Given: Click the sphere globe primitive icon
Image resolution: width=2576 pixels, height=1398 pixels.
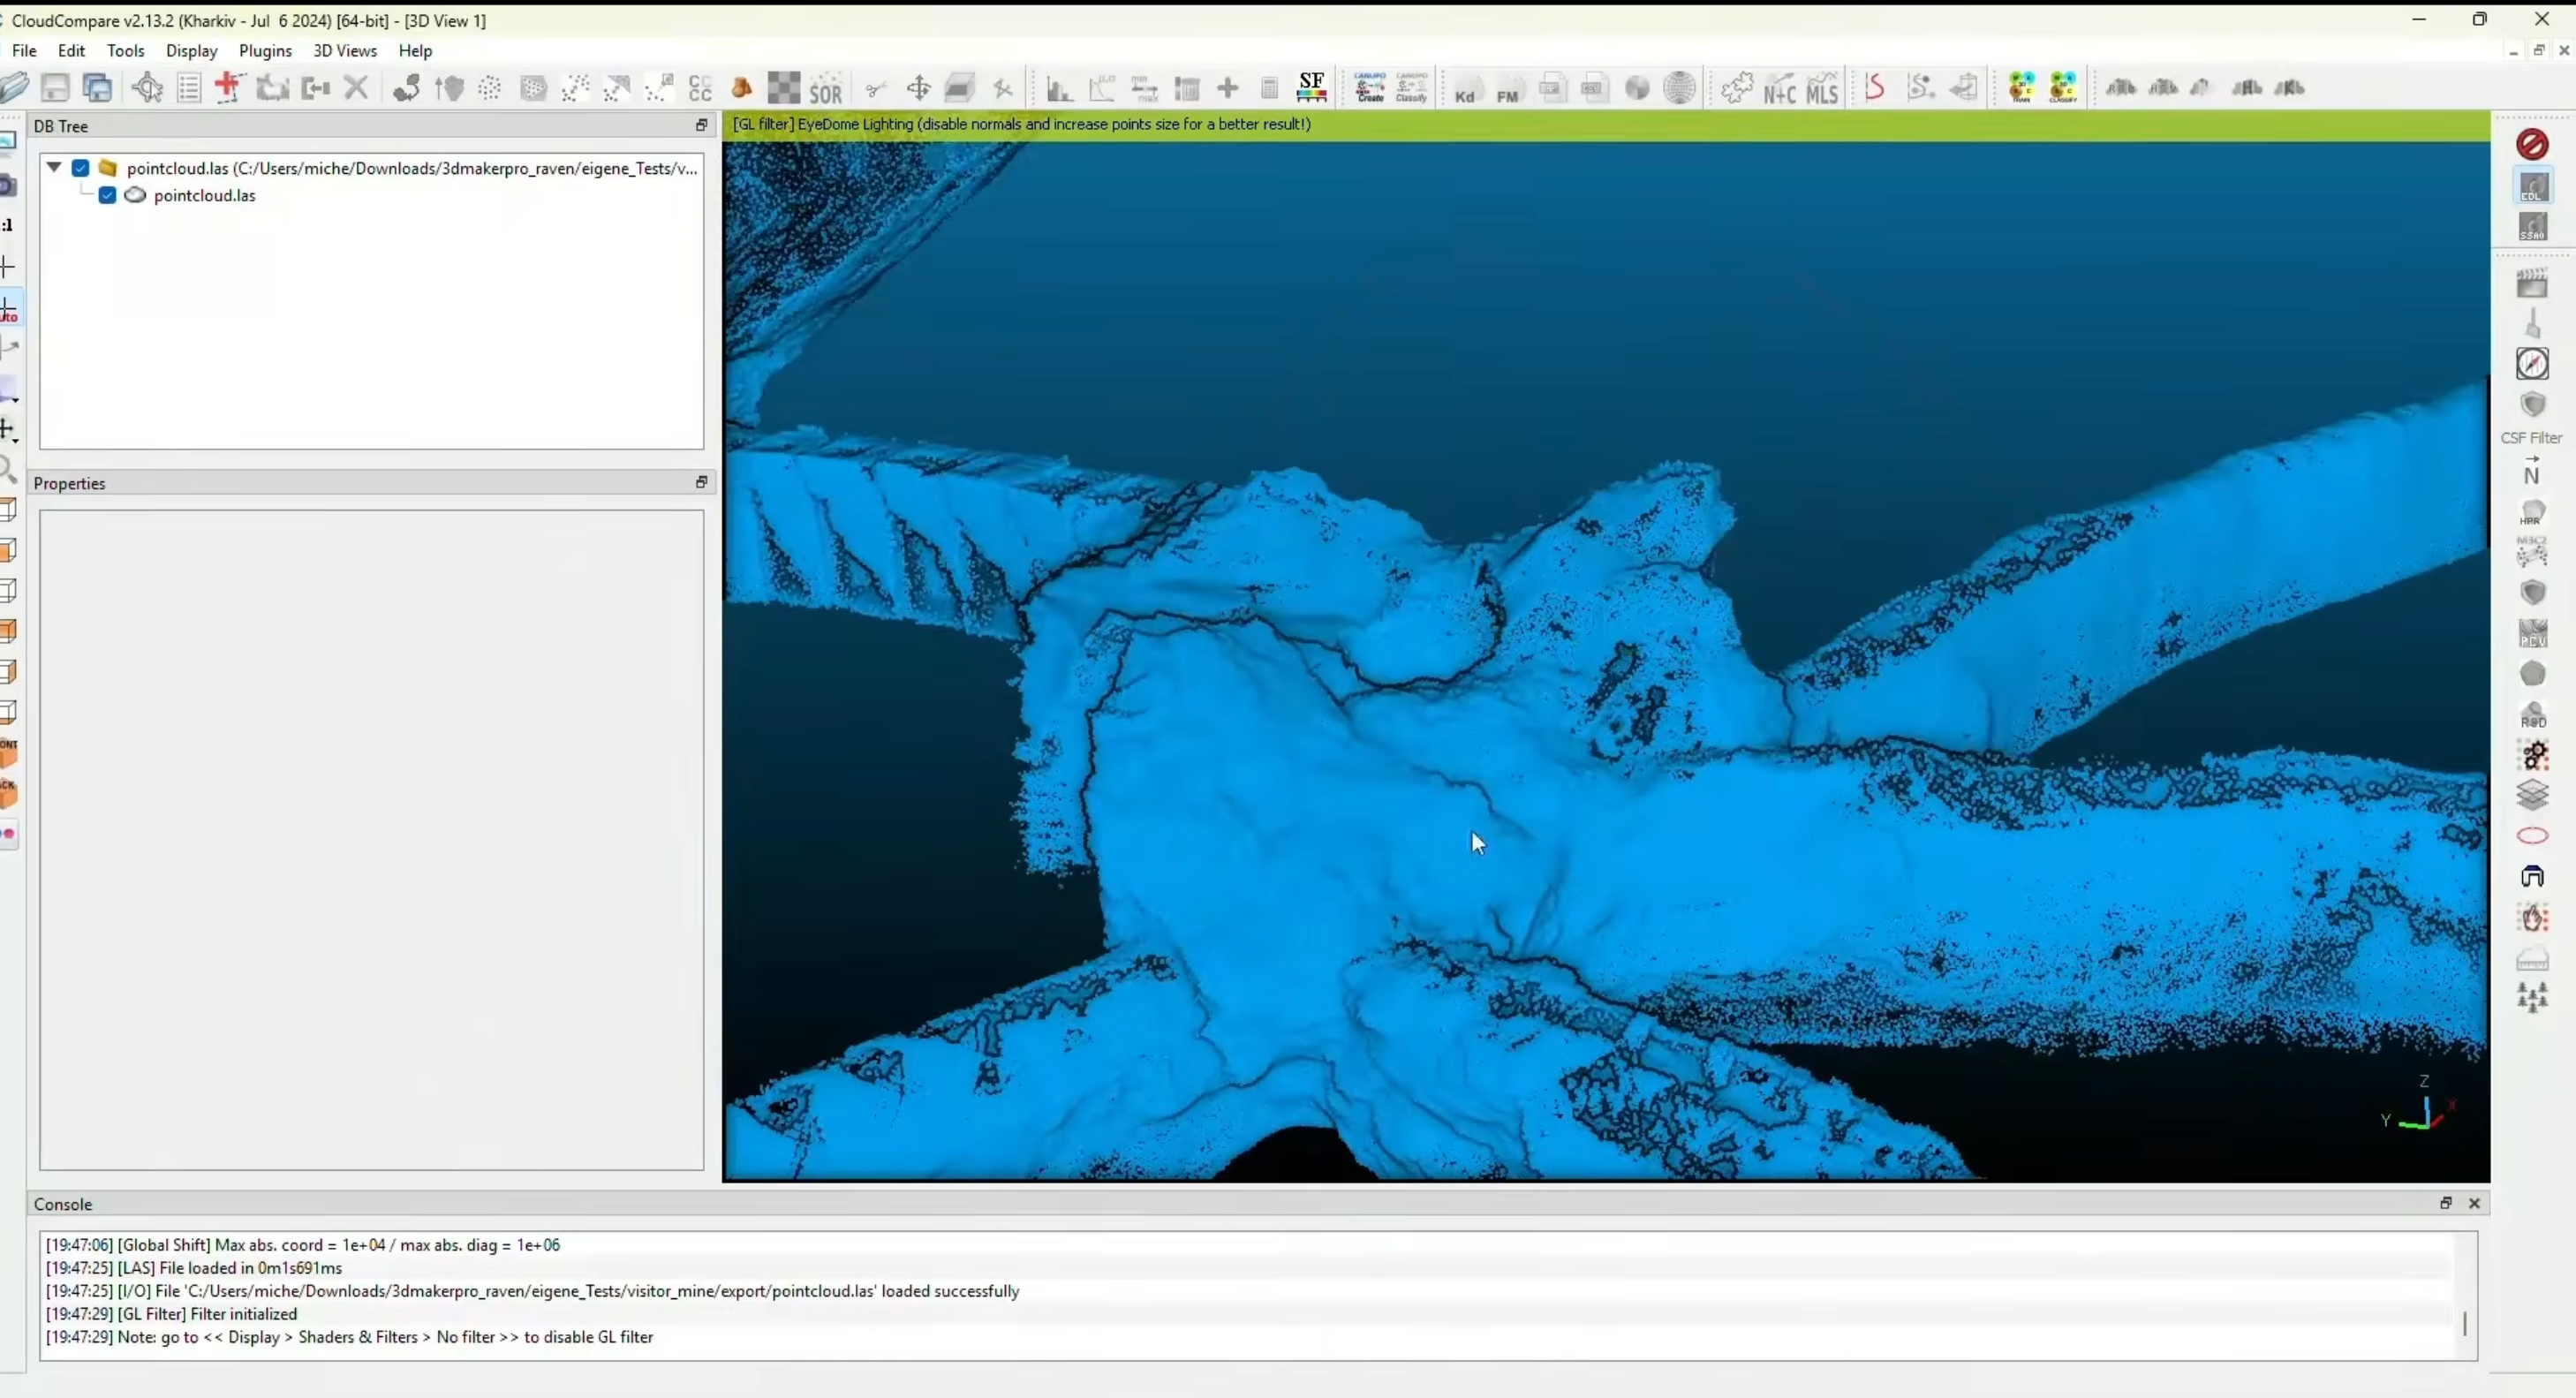Looking at the screenshot, I should point(1679,88).
